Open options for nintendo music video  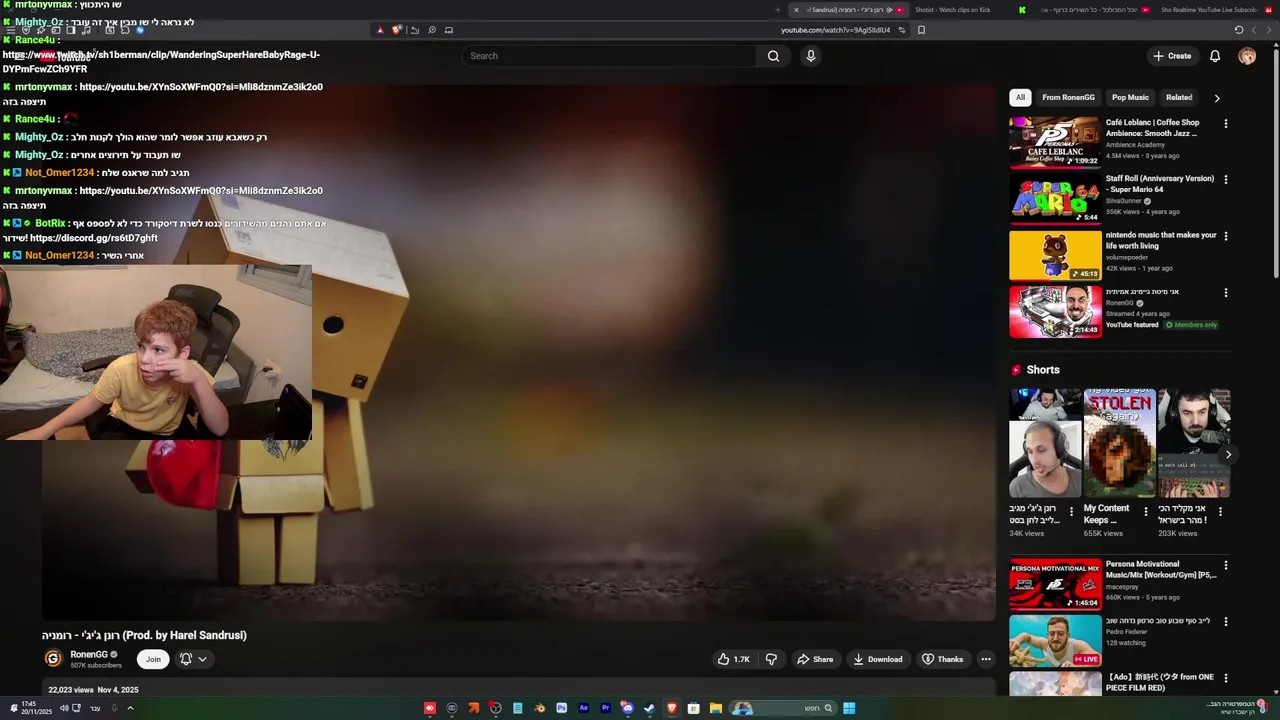[x=1226, y=237]
